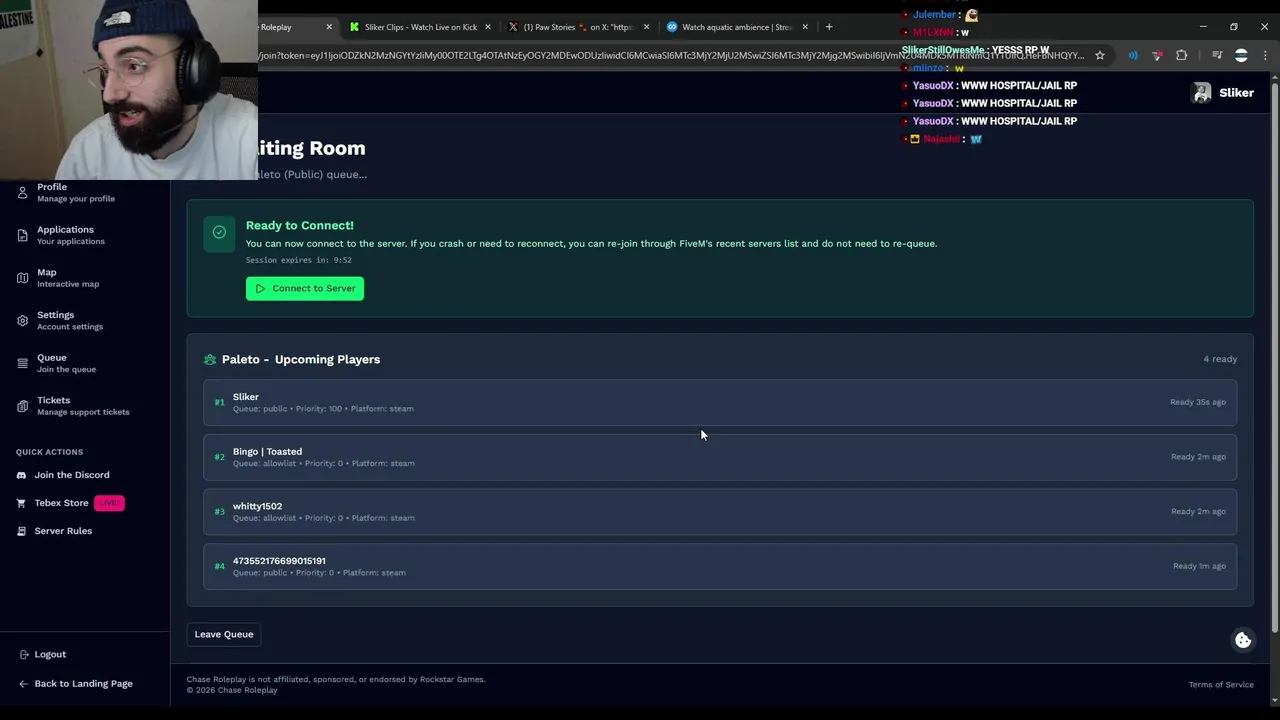Click the '4 ready' count text
Viewport: 1280px width, 720px height.
[1220, 359]
